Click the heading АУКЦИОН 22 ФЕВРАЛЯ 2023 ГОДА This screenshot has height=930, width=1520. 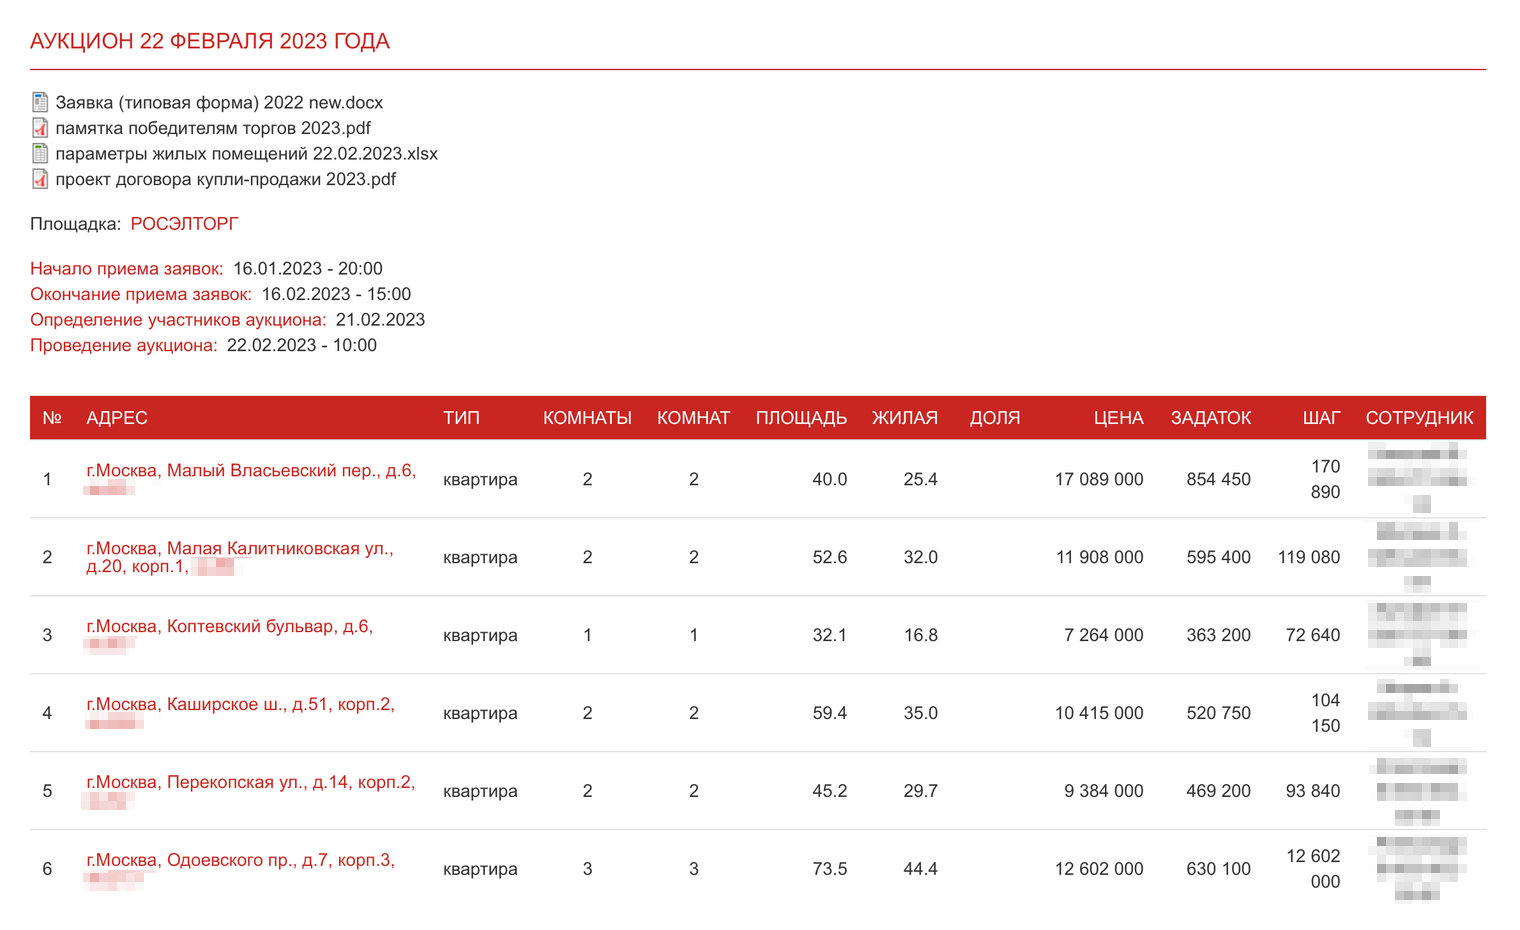pos(210,41)
